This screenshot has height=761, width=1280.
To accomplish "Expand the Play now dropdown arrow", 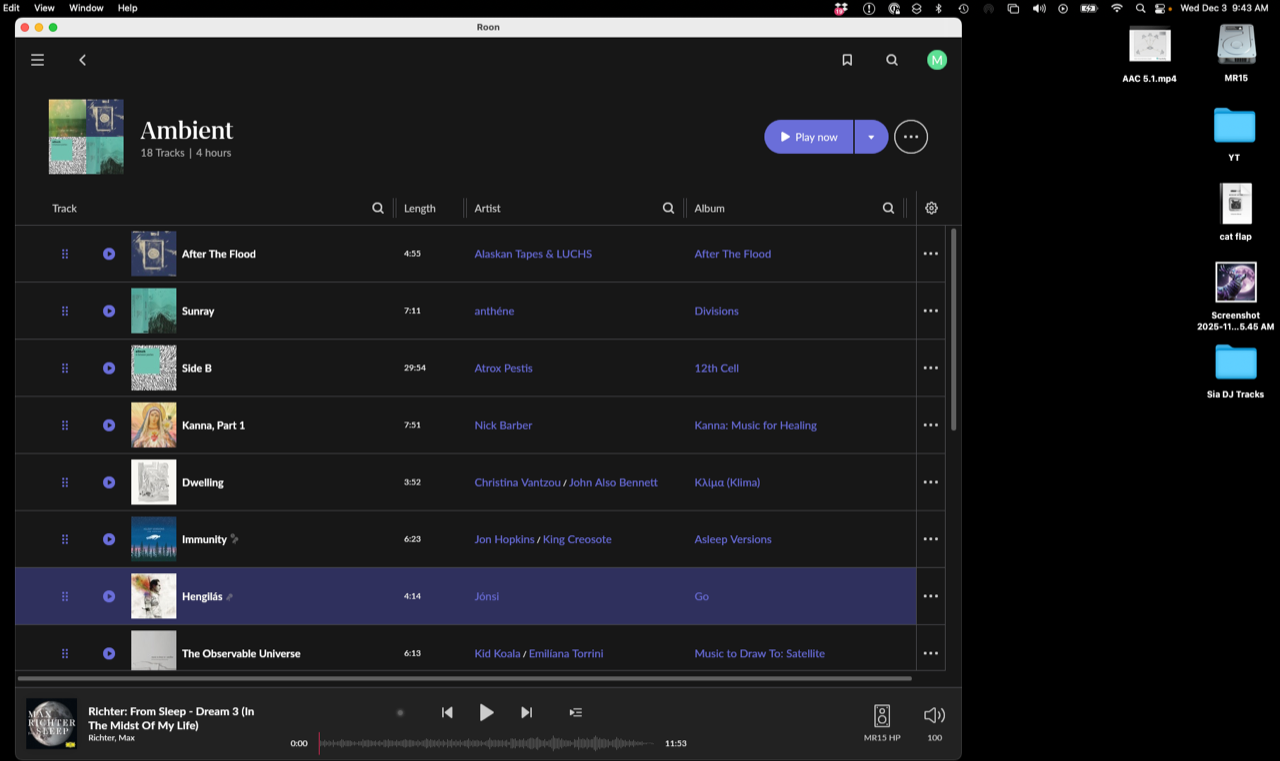I will [x=871, y=137].
